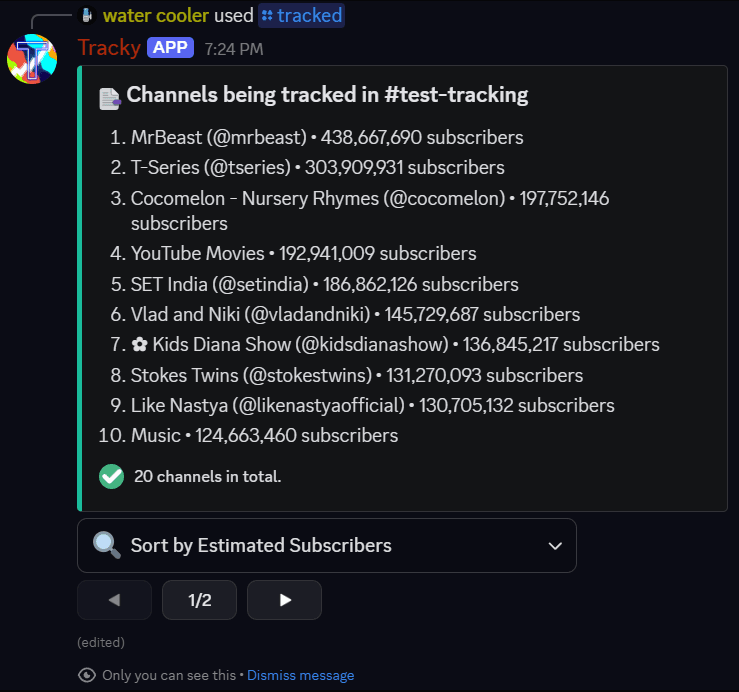Click the tracked command name
The image size is (739, 692).
coord(309,15)
